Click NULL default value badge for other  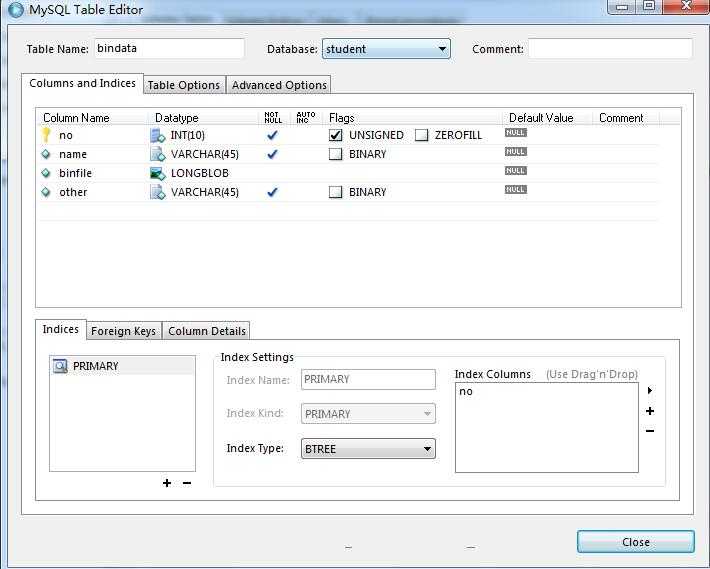click(x=516, y=190)
